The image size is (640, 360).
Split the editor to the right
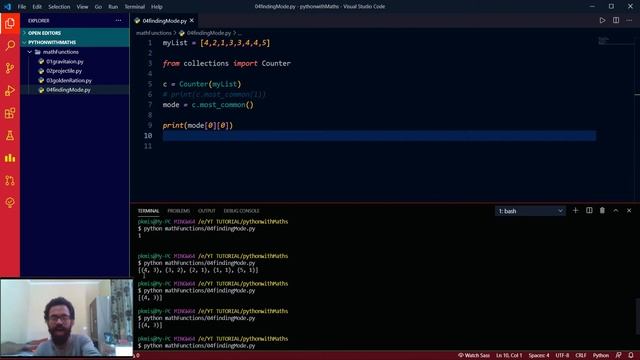pyautogui.click(x=616, y=20)
